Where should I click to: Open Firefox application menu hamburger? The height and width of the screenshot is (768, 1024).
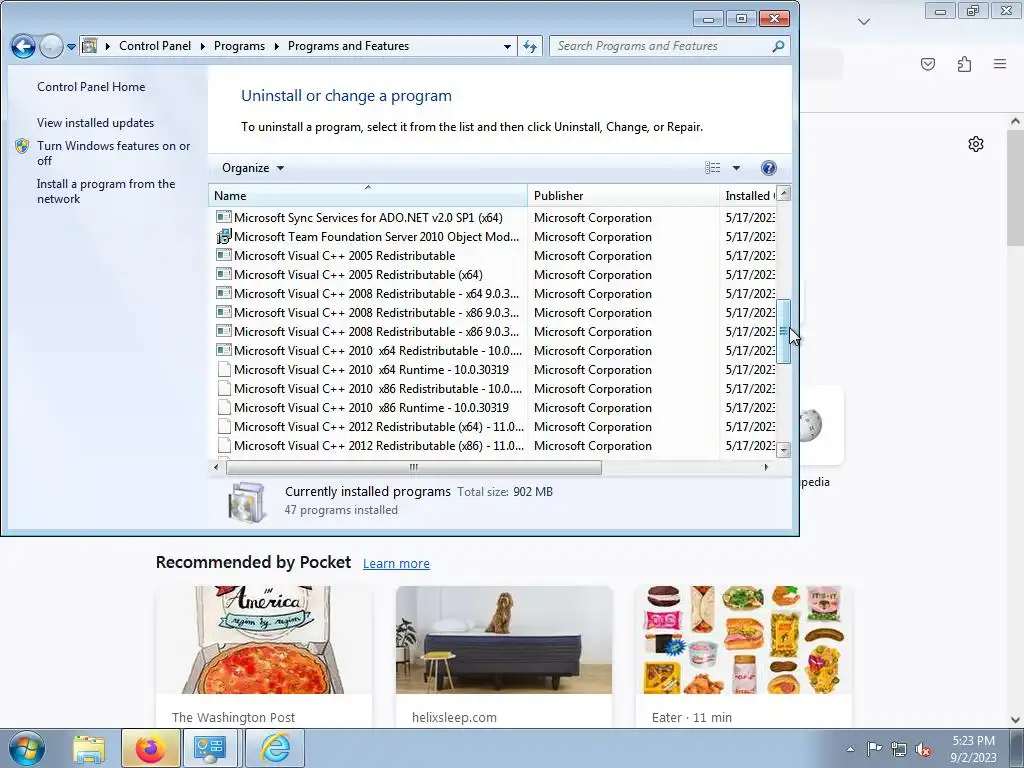(1000, 64)
